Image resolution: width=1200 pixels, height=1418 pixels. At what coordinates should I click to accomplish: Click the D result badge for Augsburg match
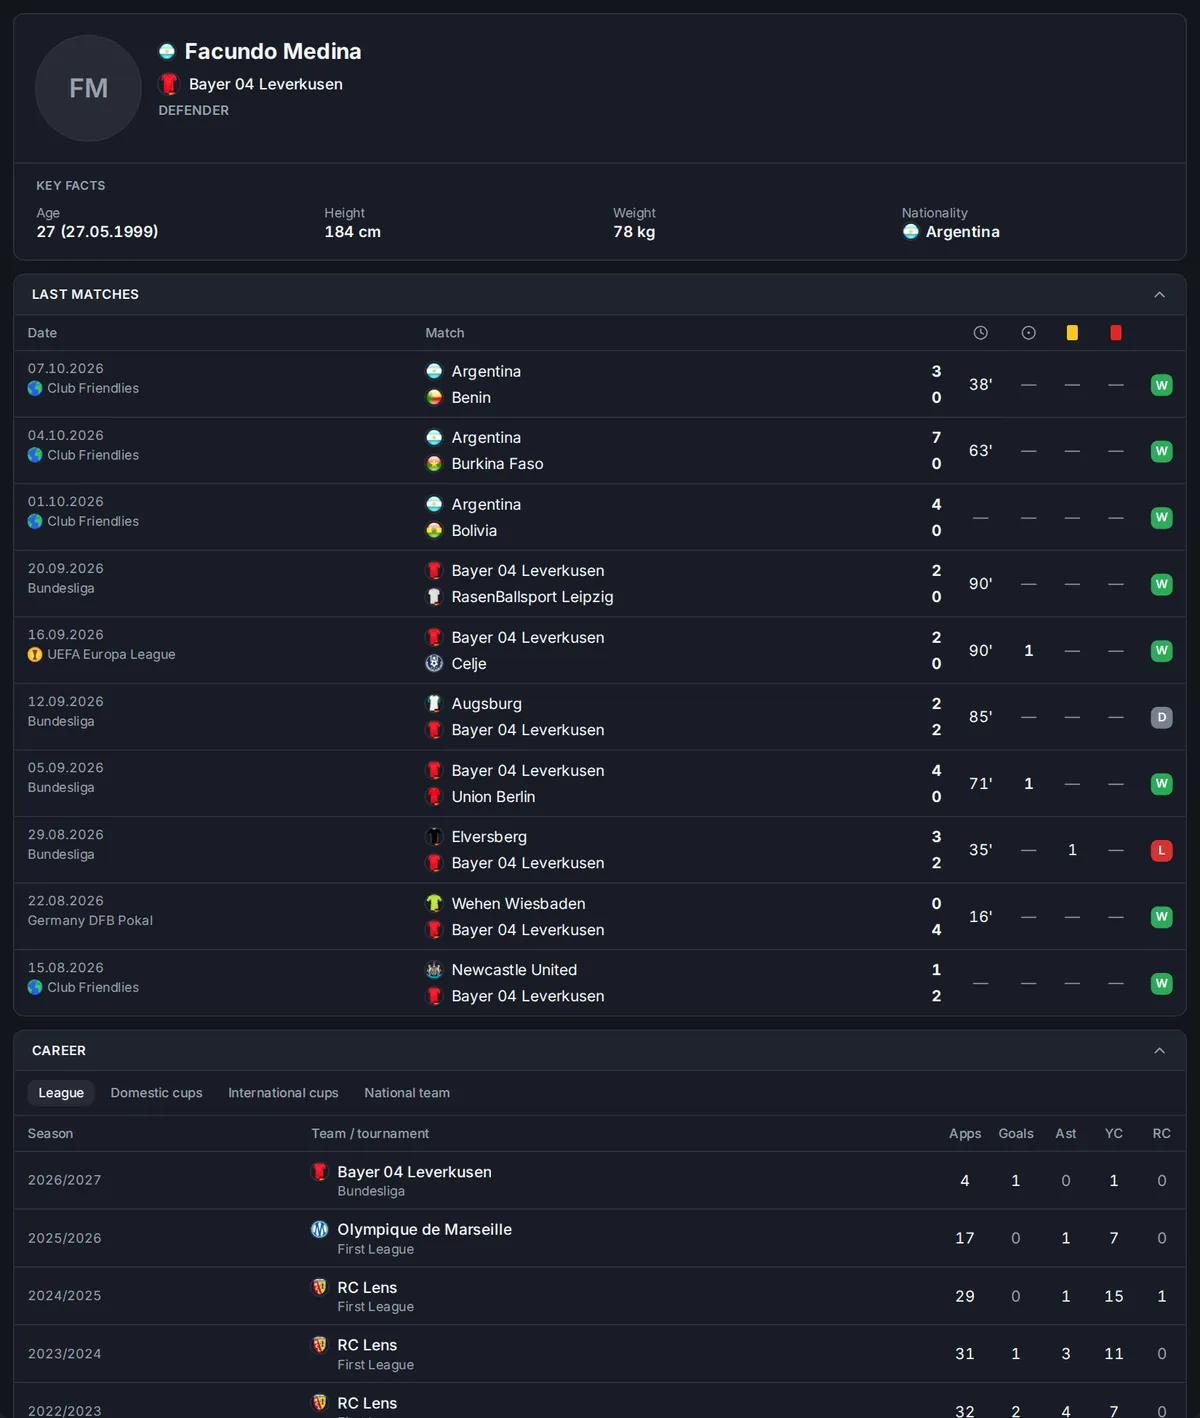coord(1161,717)
